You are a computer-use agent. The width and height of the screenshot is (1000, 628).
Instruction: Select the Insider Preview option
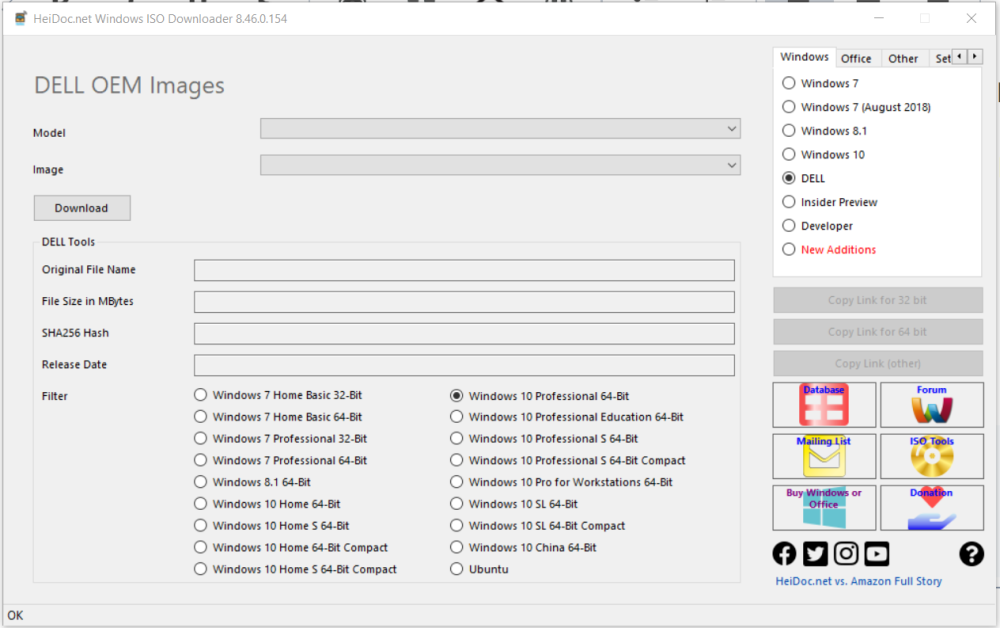[x=830, y=202]
